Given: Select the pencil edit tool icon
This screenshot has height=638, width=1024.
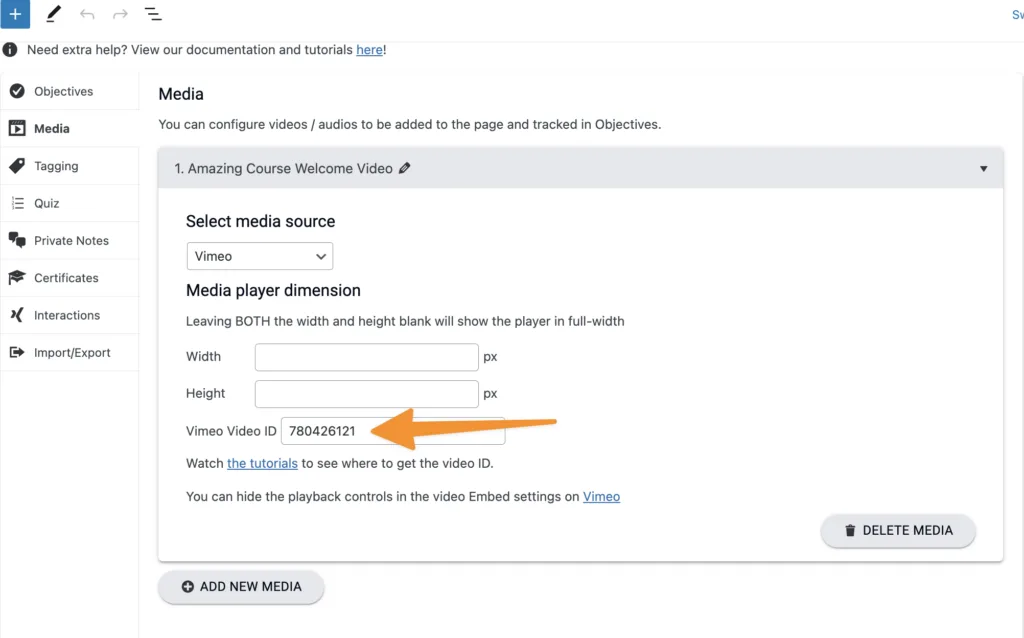Looking at the screenshot, I should 54,14.
